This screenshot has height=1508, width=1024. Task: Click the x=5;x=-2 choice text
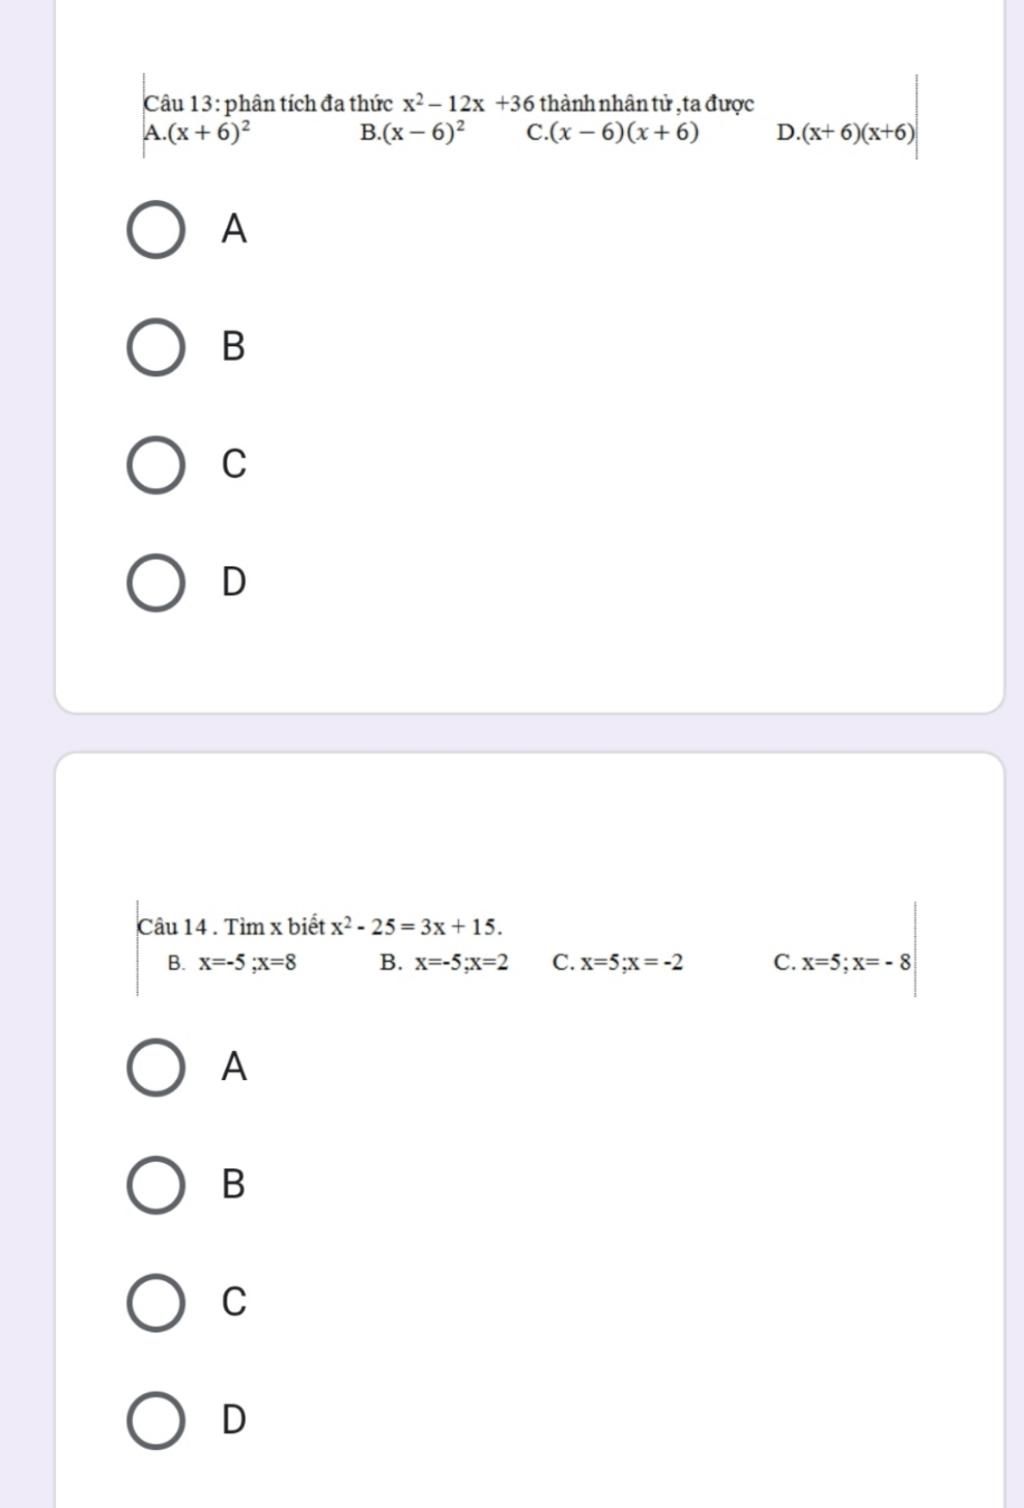coord(633,963)
